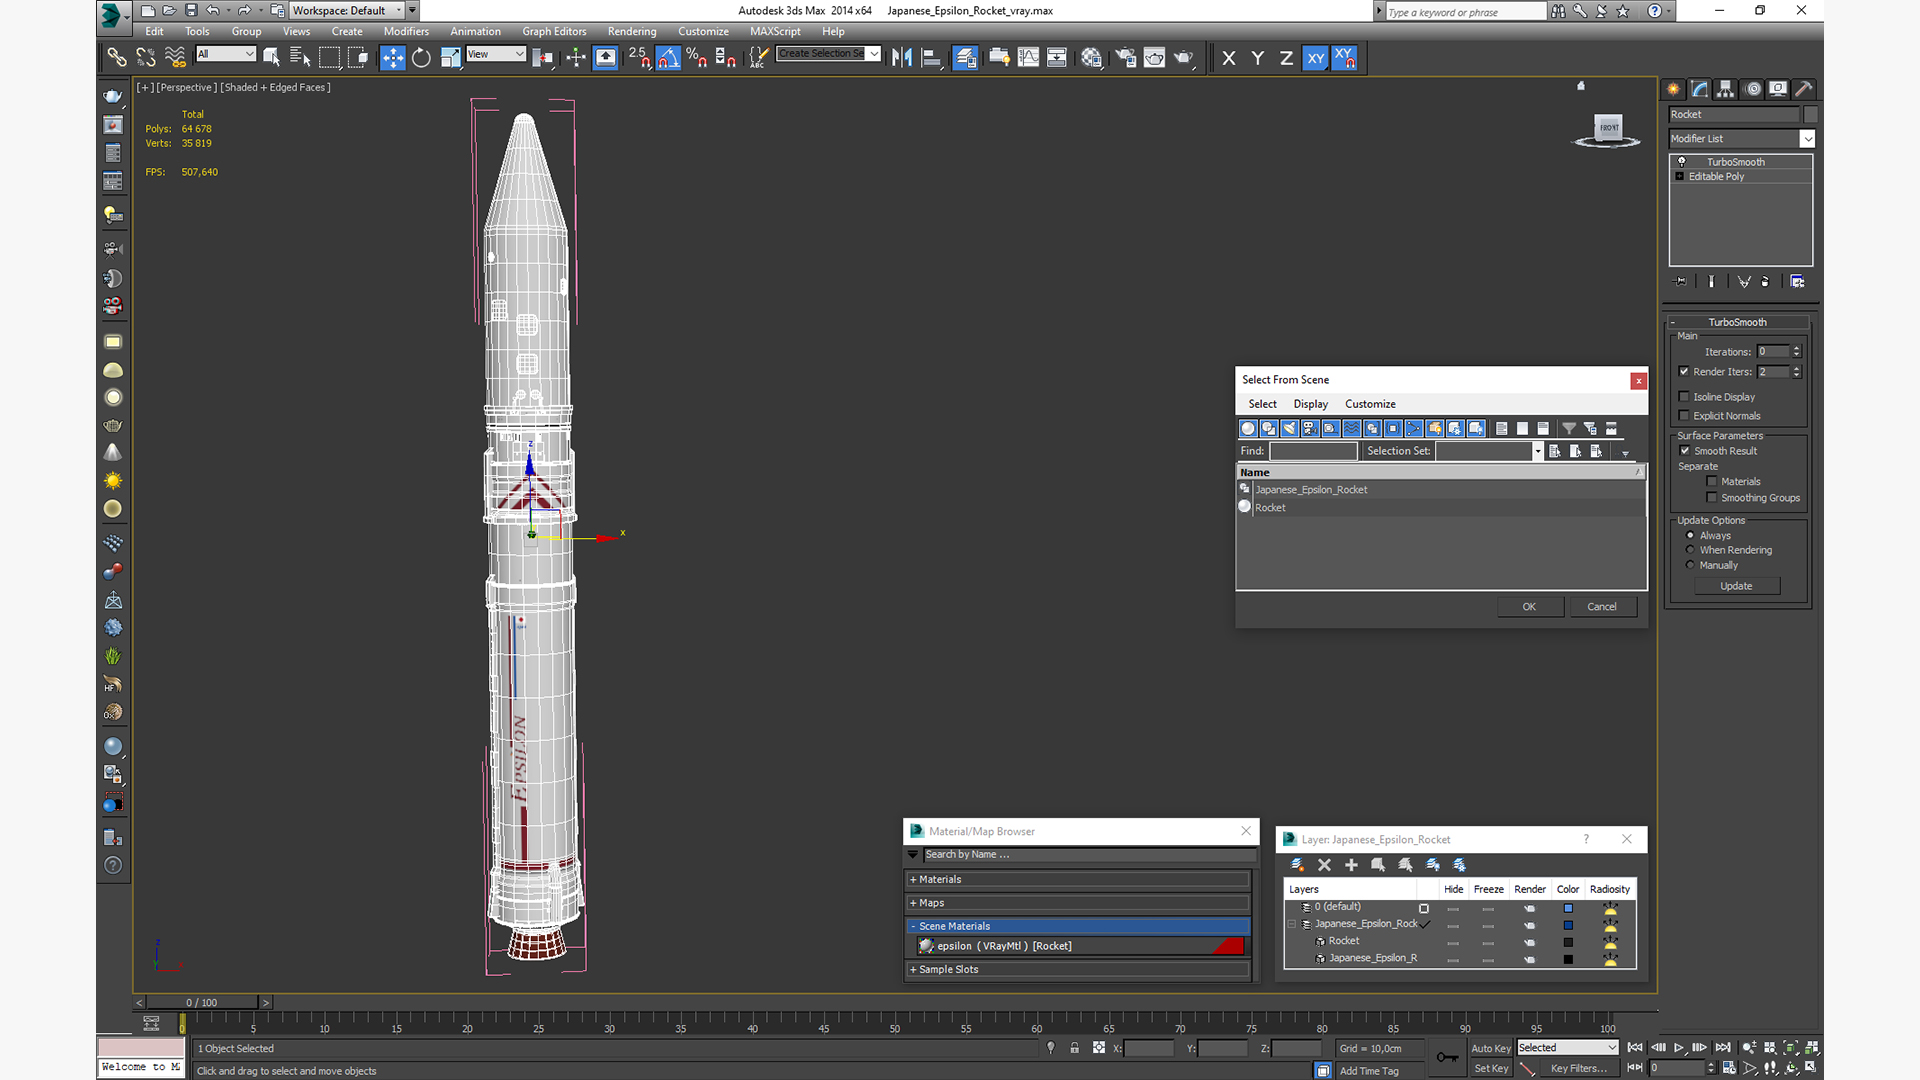Uncheck Smooth Result option
1920x1080 pixels.
[1685, 451]
